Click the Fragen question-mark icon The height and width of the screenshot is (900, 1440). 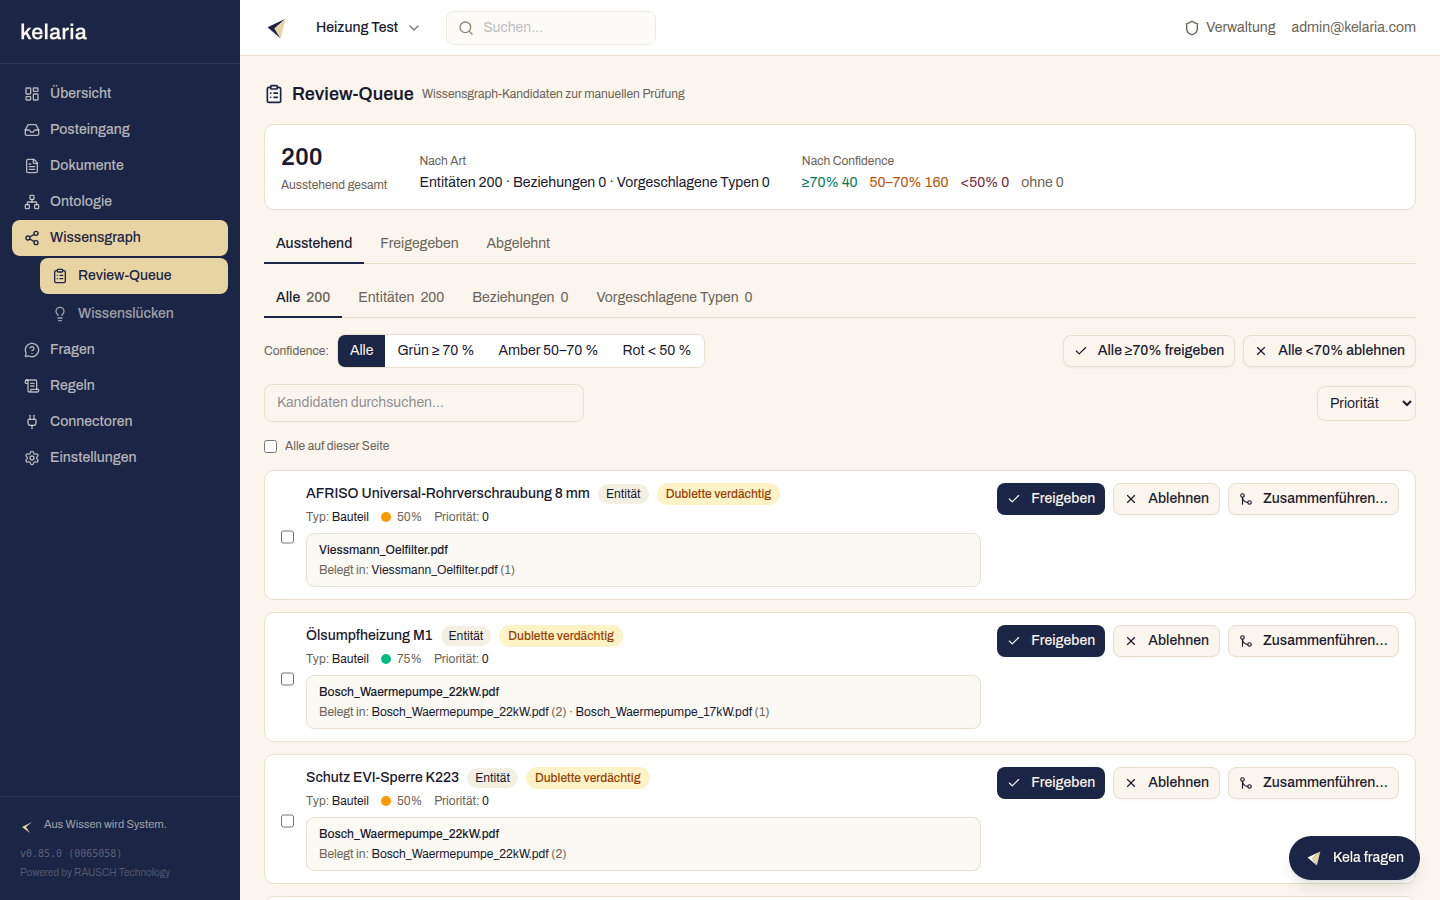click(x=32, y=350)
